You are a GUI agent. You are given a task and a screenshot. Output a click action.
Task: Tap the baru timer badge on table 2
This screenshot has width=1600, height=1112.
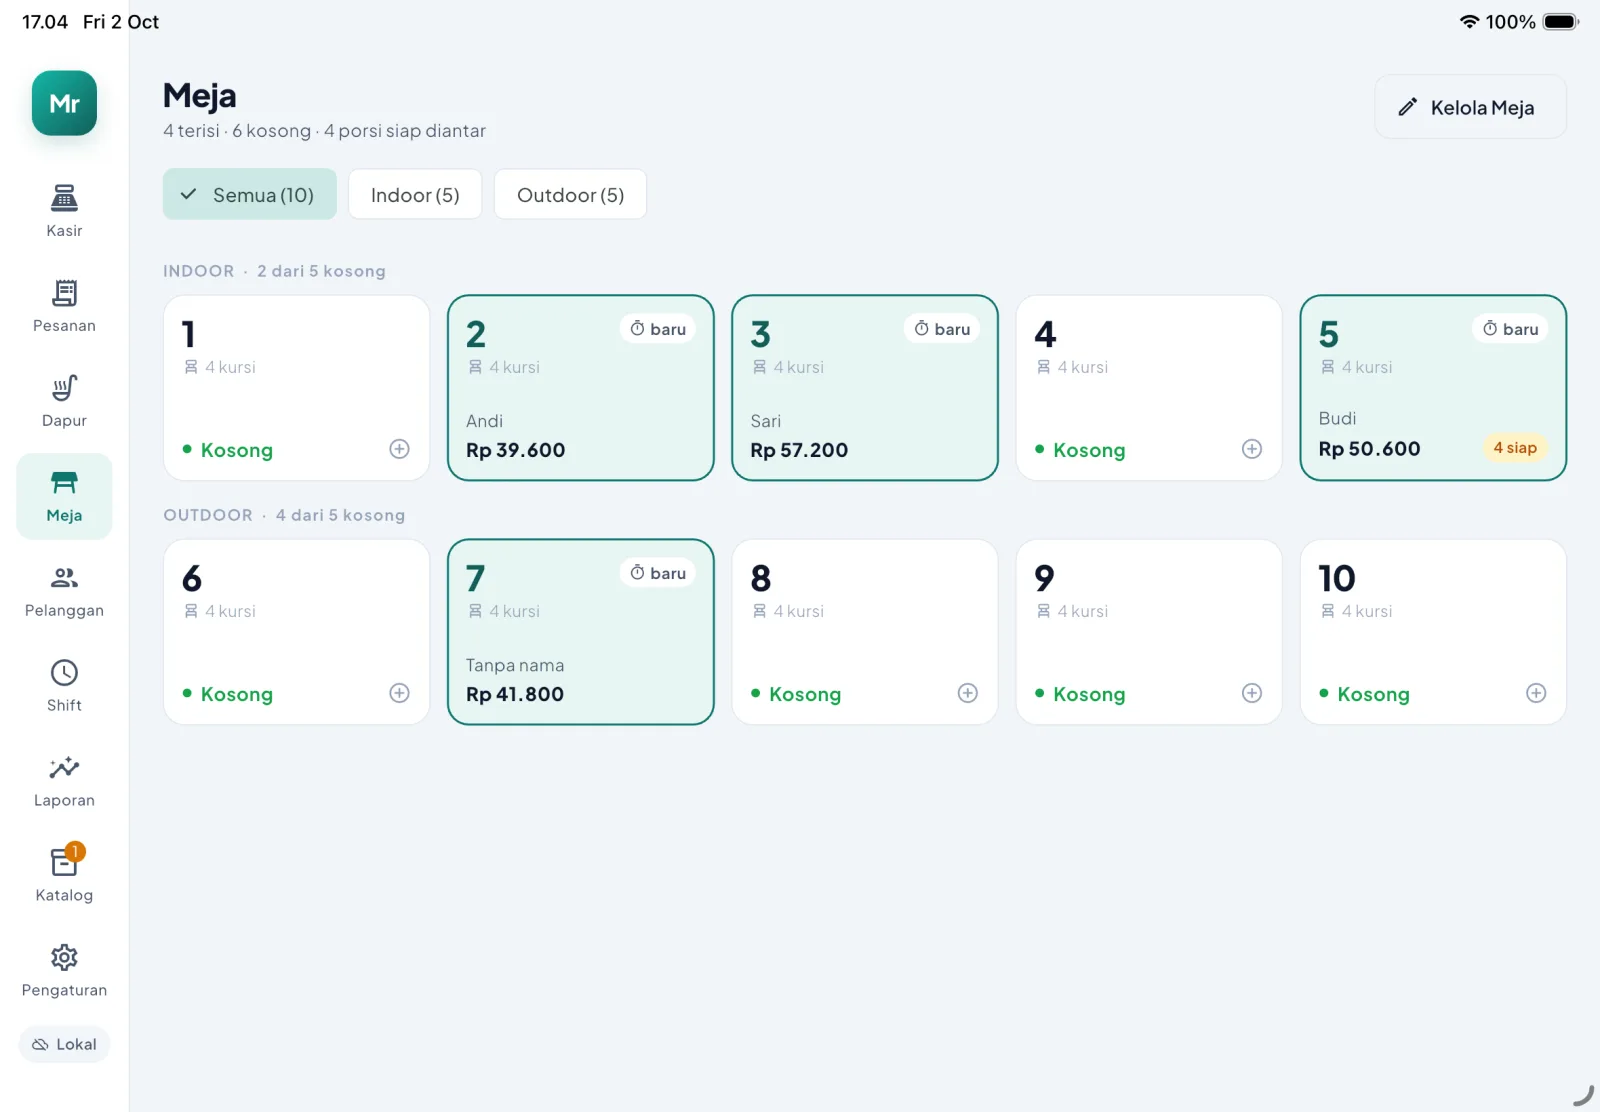tap(658, 329)
